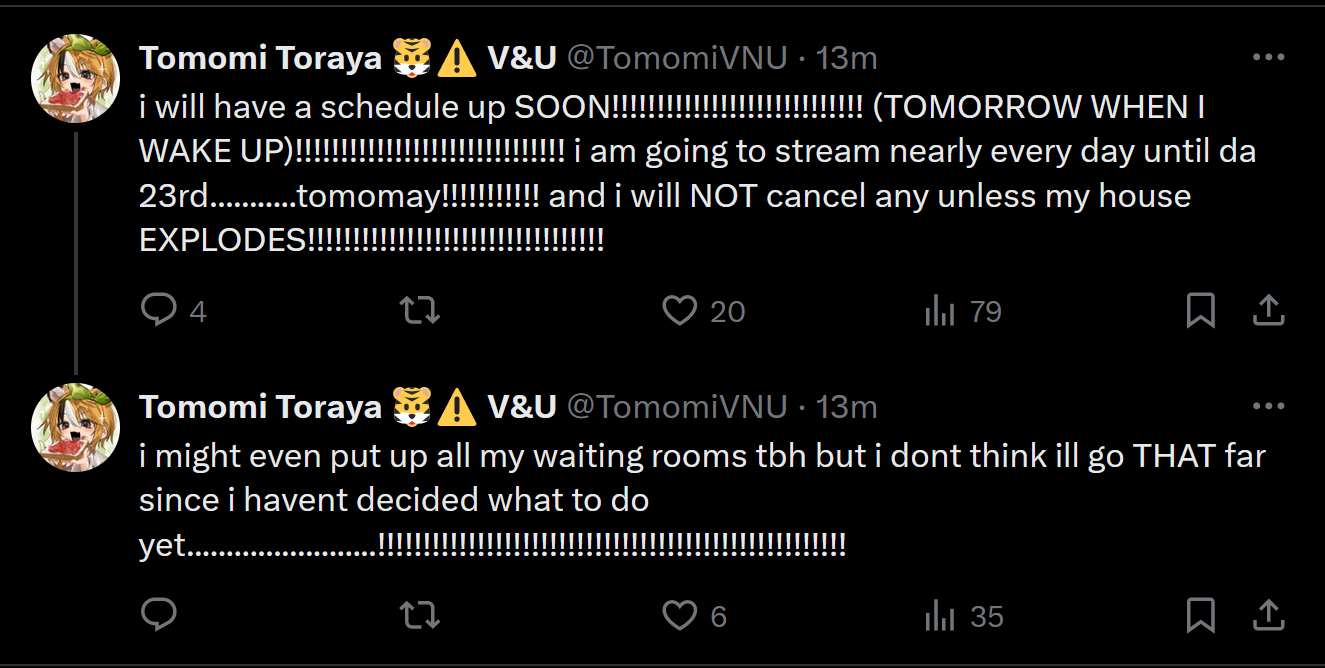
Task: Open first tweet's 13m timestamp link
Action: (x=846, y=58)
